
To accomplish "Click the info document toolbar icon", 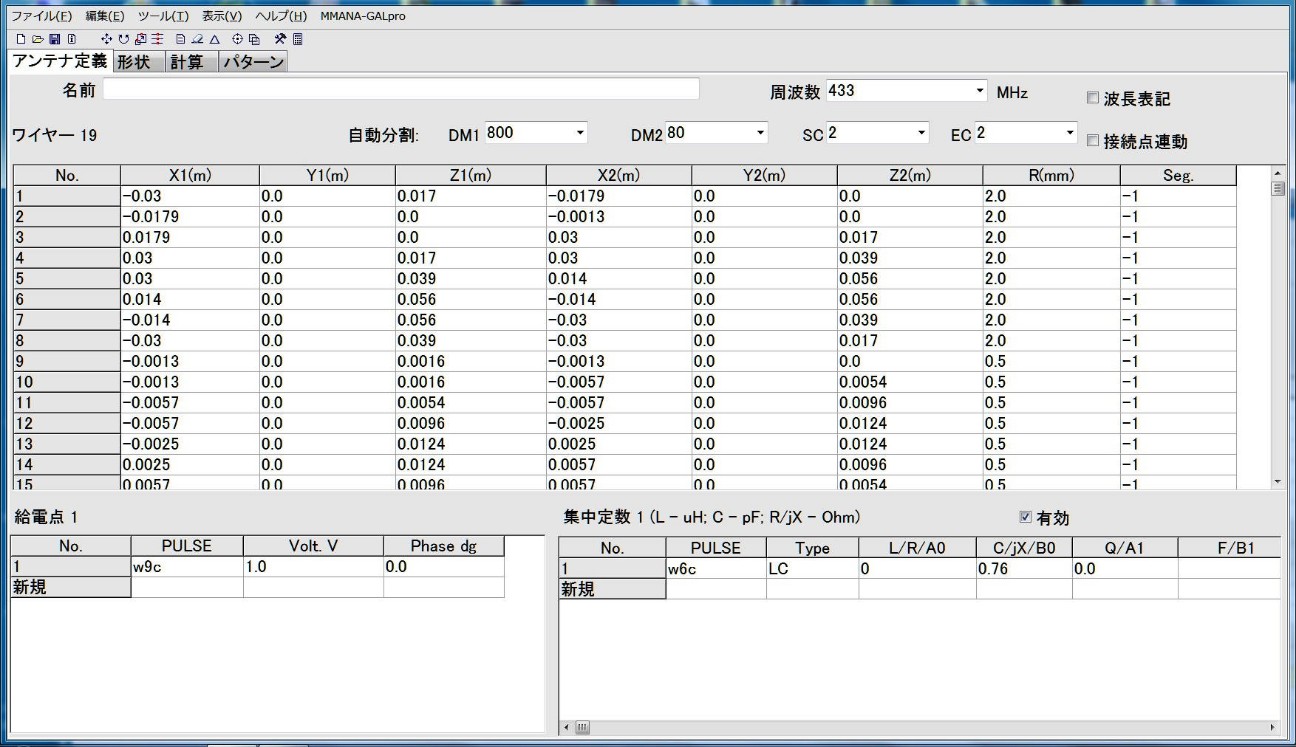I will [x=71, y=39].
